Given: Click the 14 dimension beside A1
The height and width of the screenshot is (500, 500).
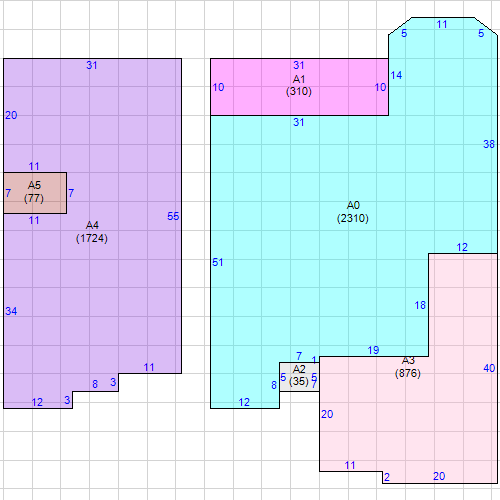Looking at the screenshot, I should tap(396, 75).
